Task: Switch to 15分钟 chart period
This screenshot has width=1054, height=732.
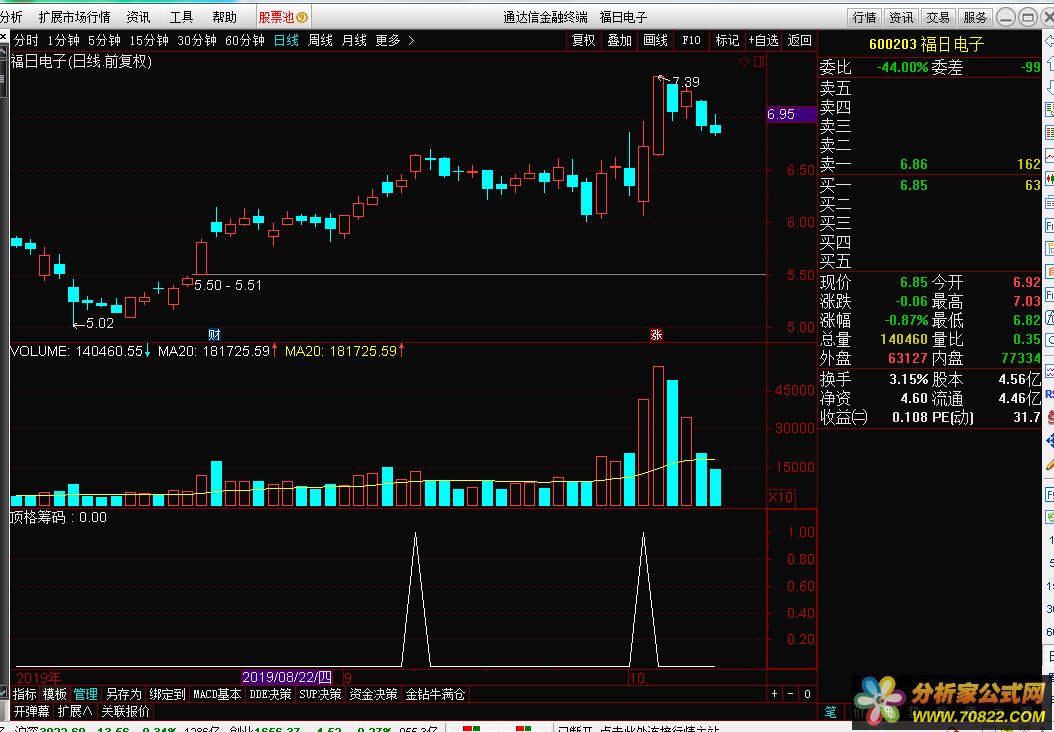Action: [x=149, y=40]
